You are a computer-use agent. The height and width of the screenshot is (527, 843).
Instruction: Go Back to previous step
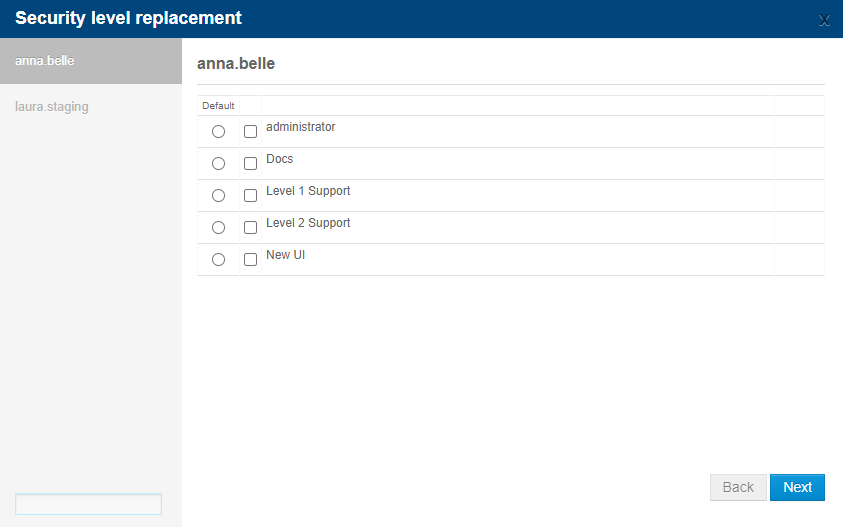click(738, 487)
